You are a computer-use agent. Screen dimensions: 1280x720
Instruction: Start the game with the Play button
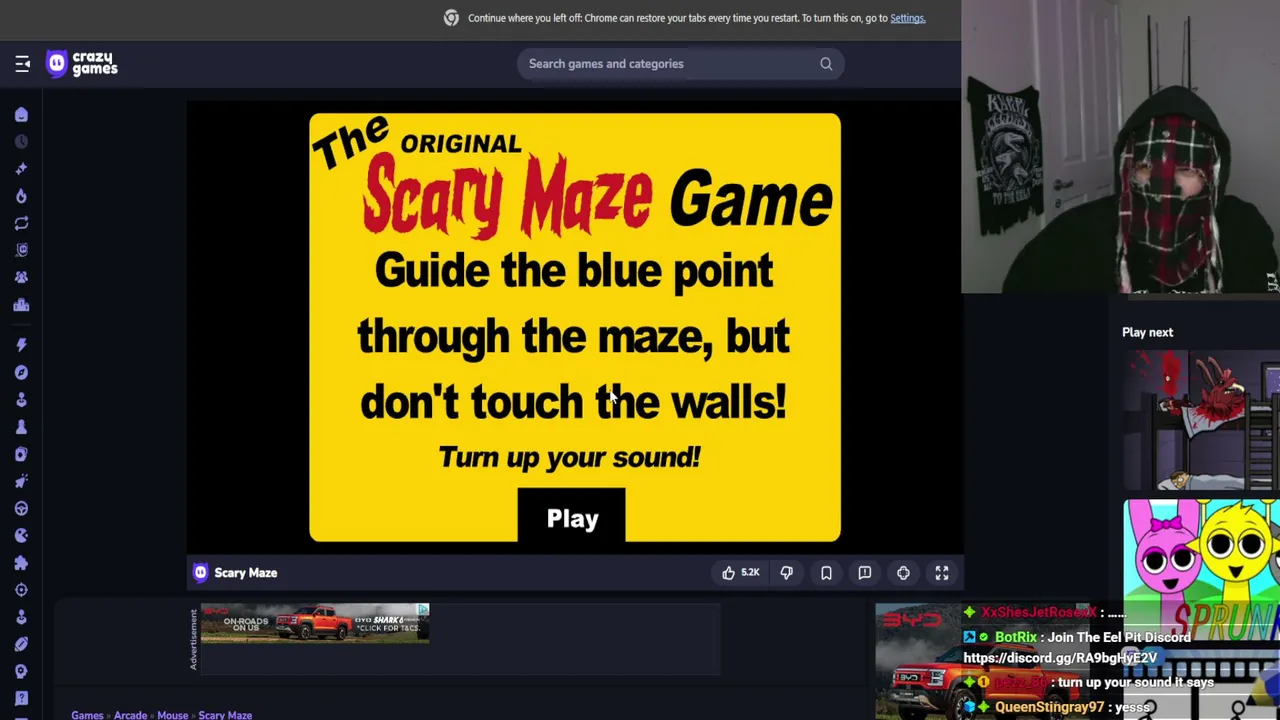[572, 515]
